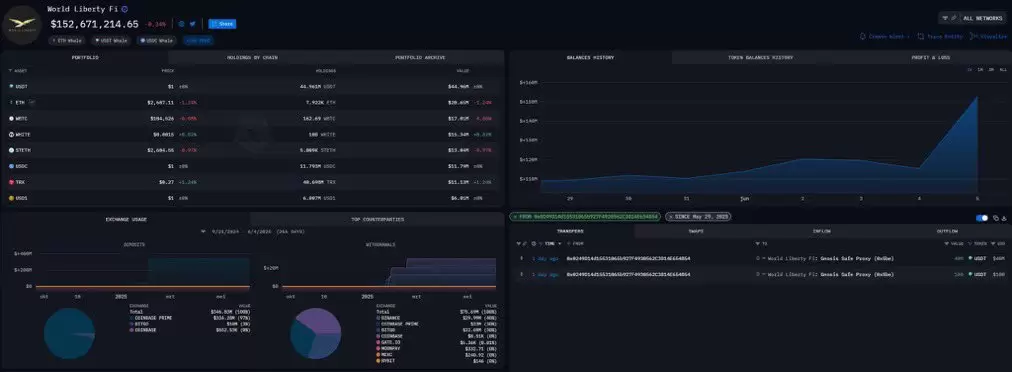Viewport: 1012px width, 372px height.
Task: Select the ETH Whale tag
Action: point(68,40)
